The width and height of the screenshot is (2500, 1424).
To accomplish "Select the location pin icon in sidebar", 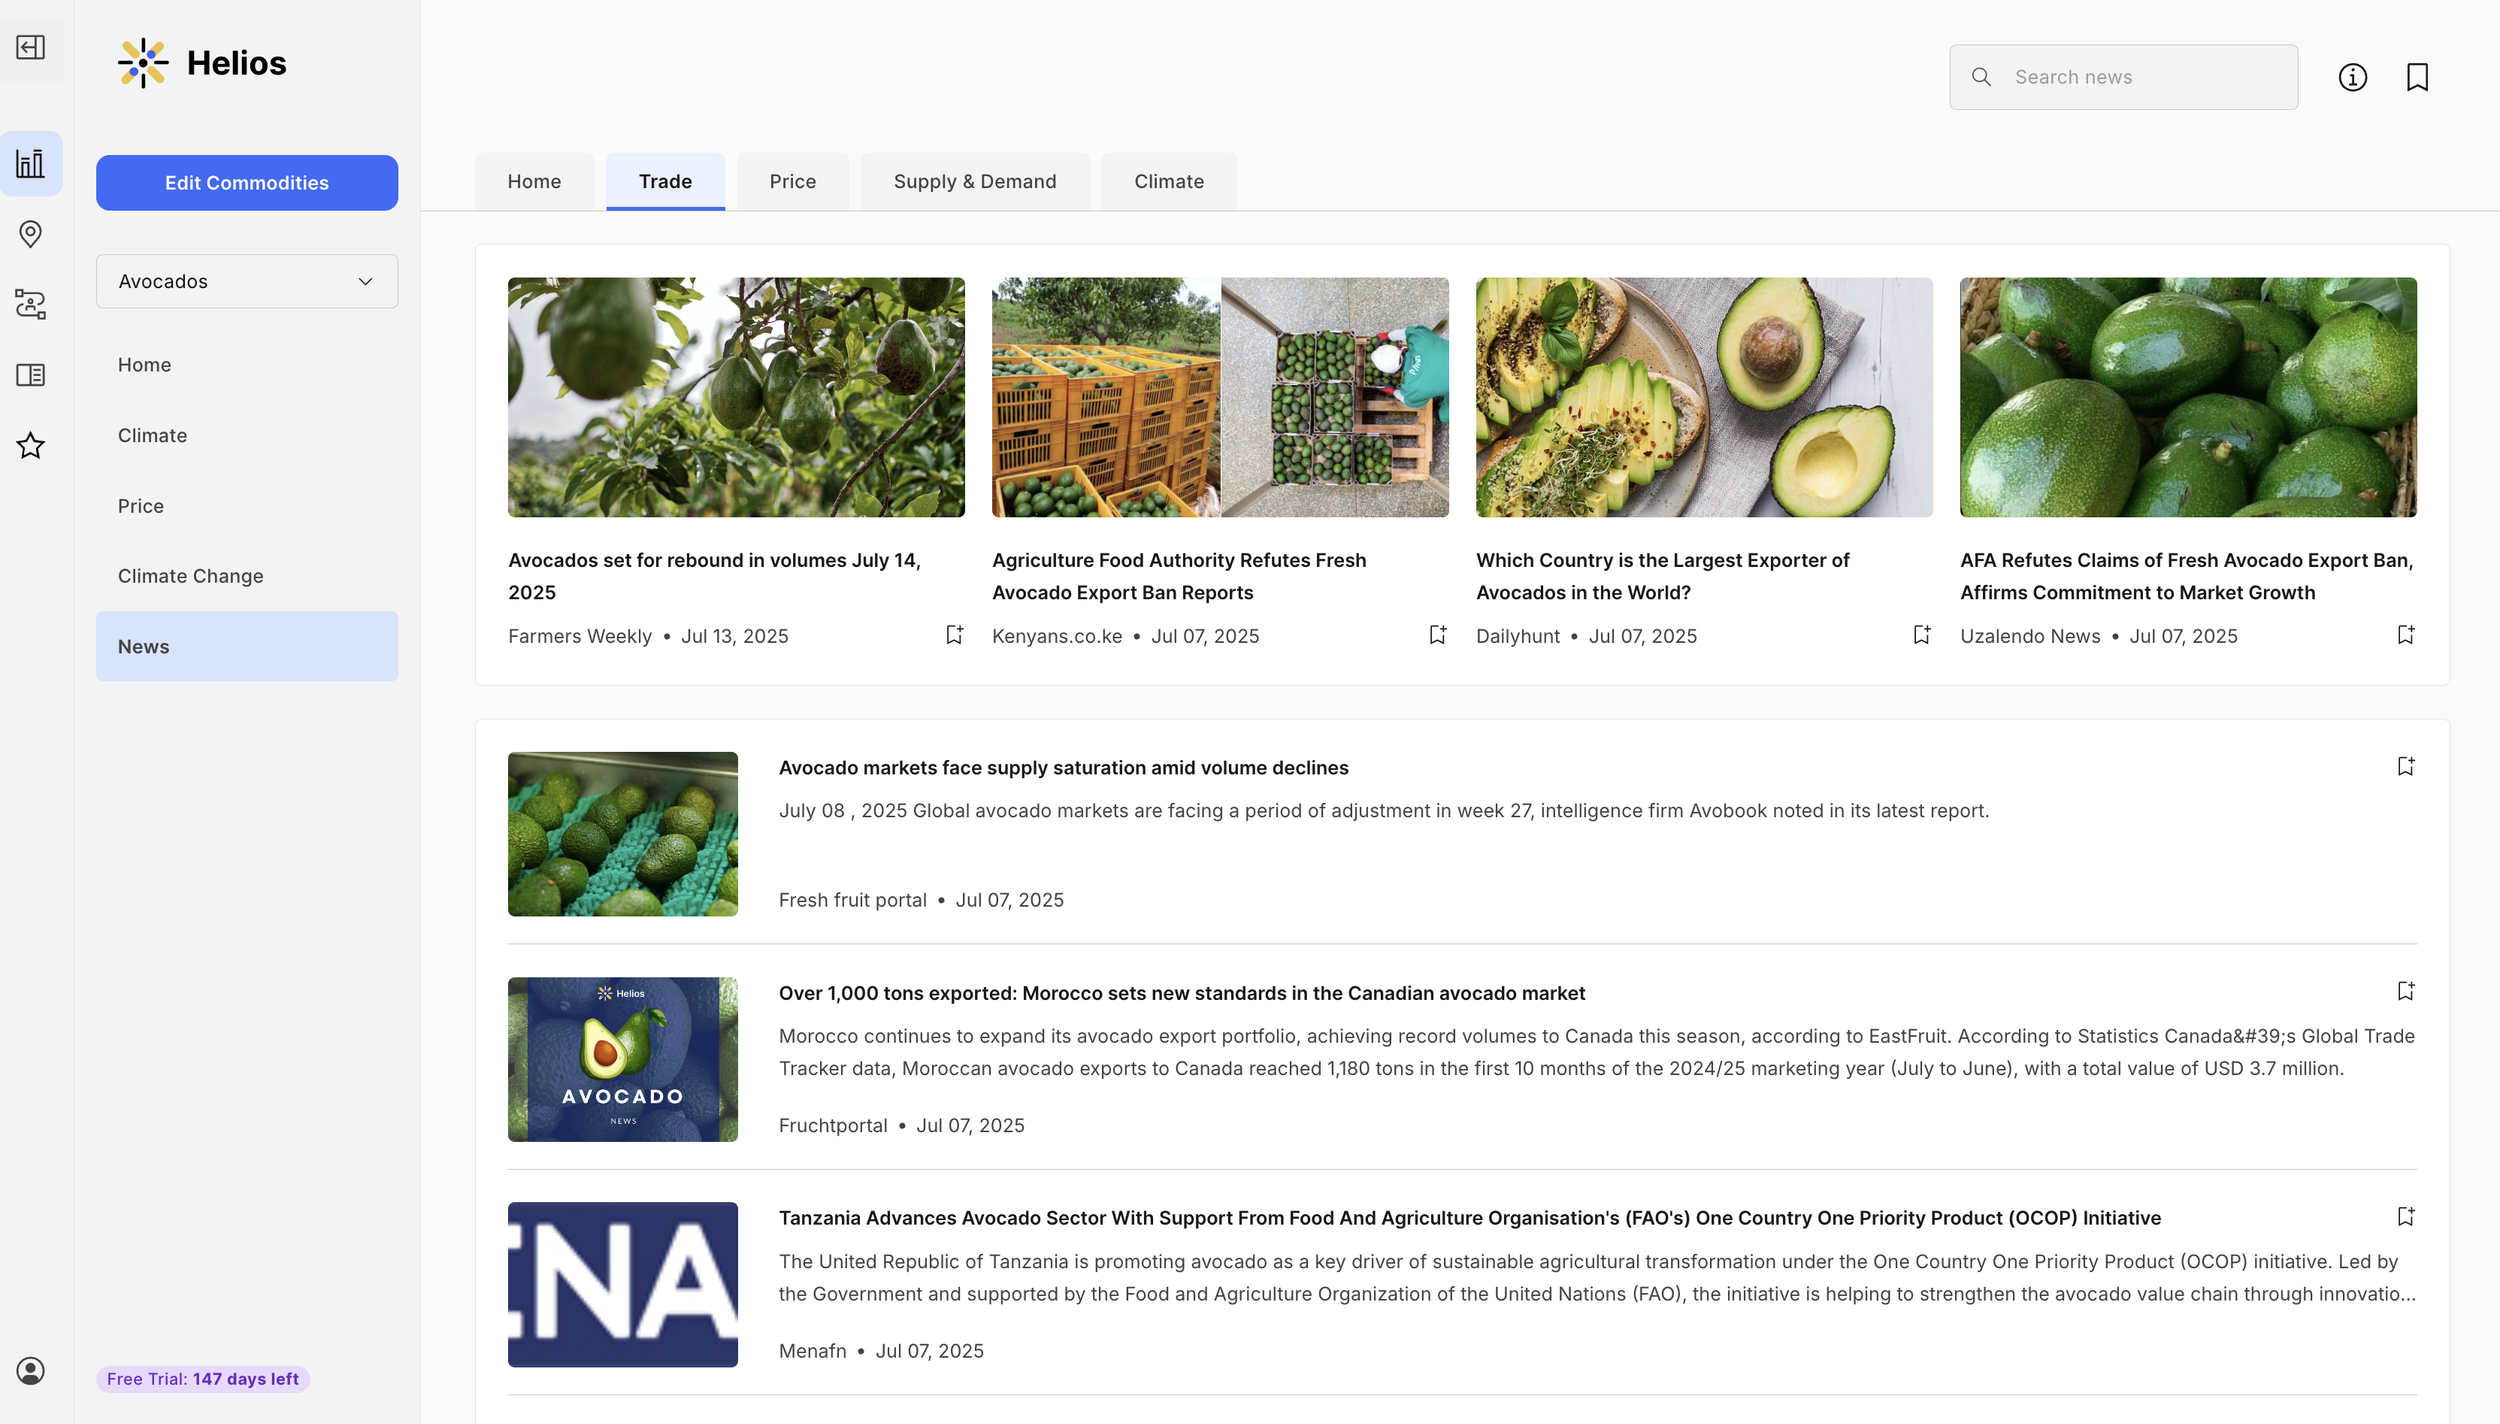I will coord(31,234).
